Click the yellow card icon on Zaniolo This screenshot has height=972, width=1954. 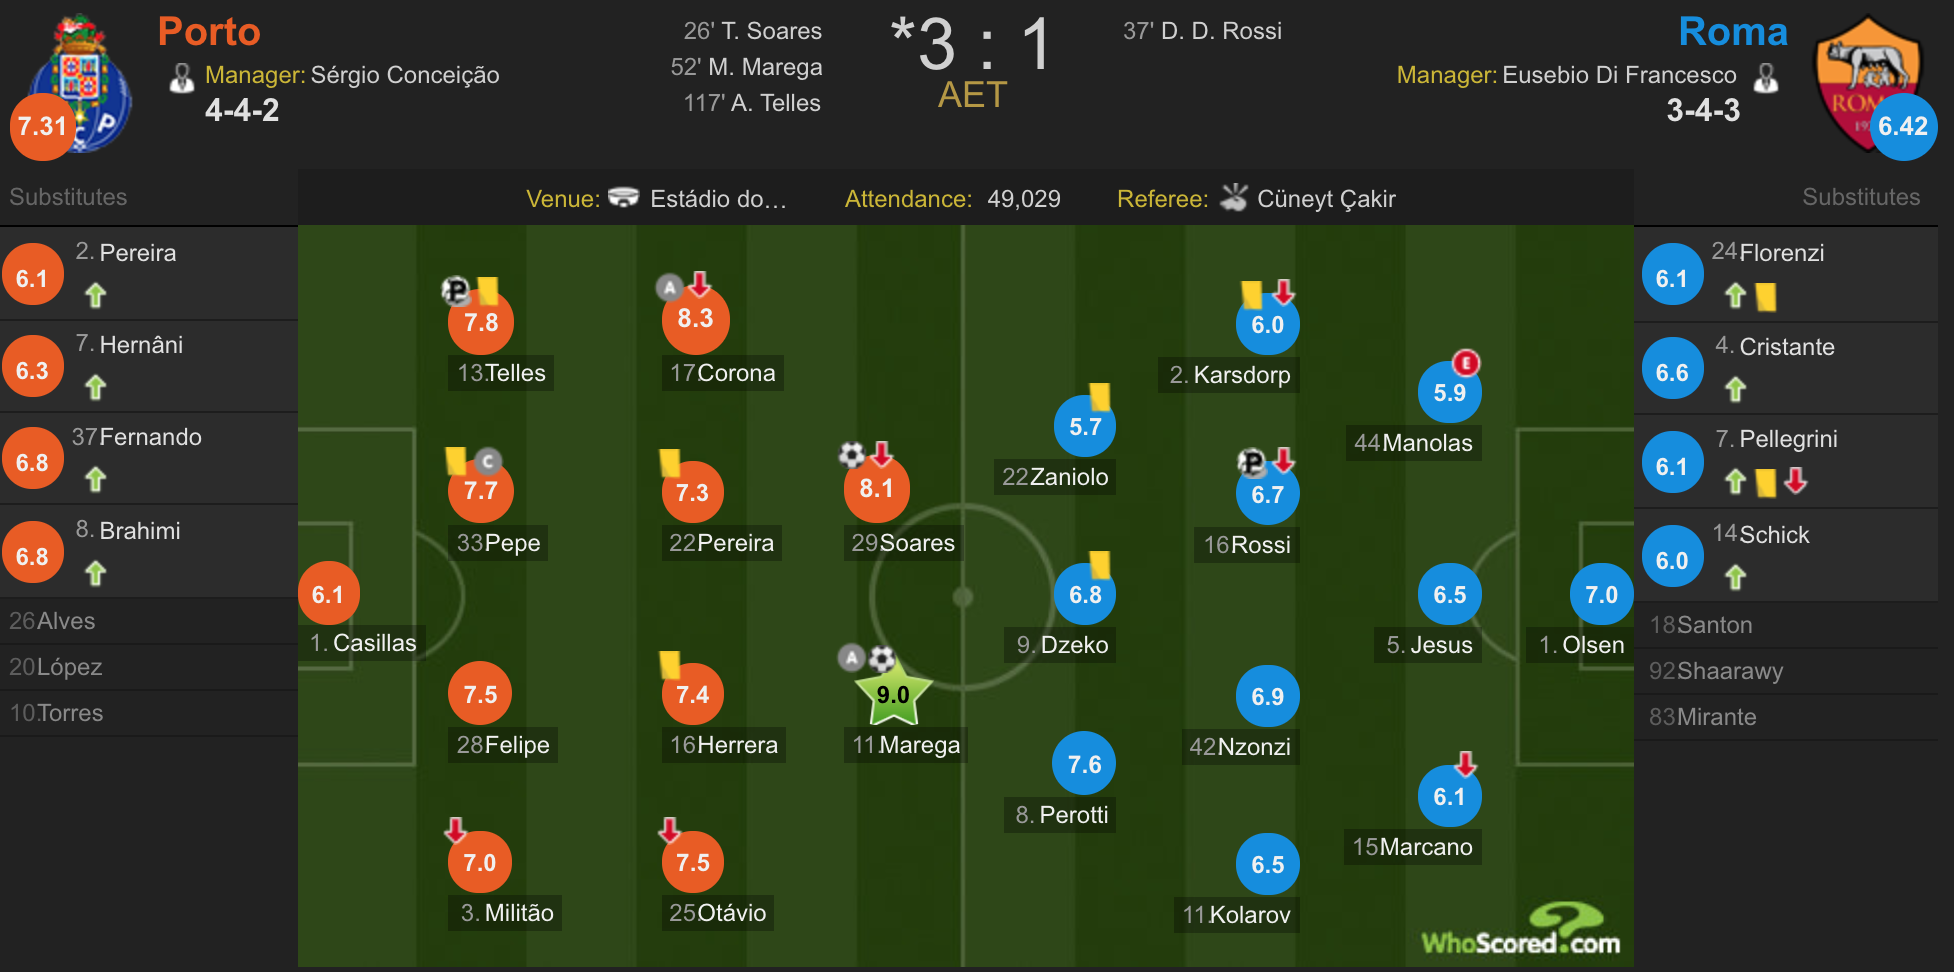click(1100, 397)
